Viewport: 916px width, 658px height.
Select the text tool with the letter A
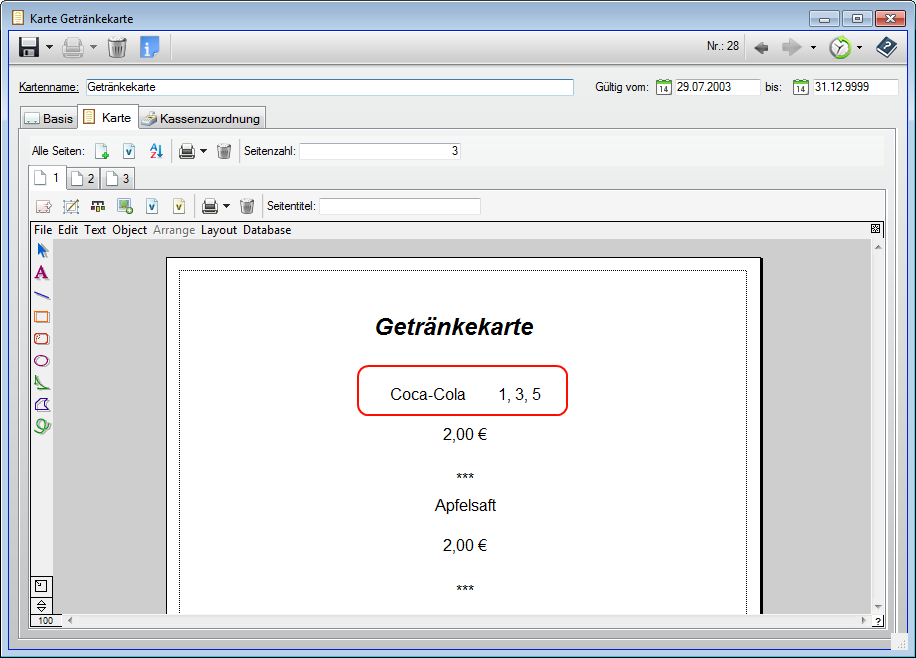(41, 272)
